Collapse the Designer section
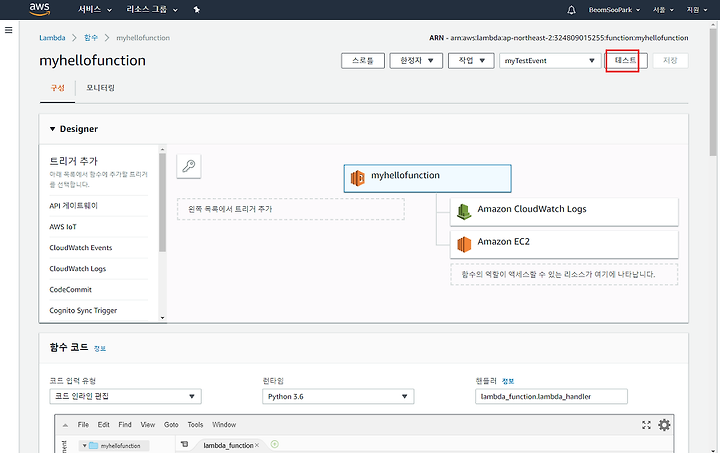The image size is (720, 453). 52,129
